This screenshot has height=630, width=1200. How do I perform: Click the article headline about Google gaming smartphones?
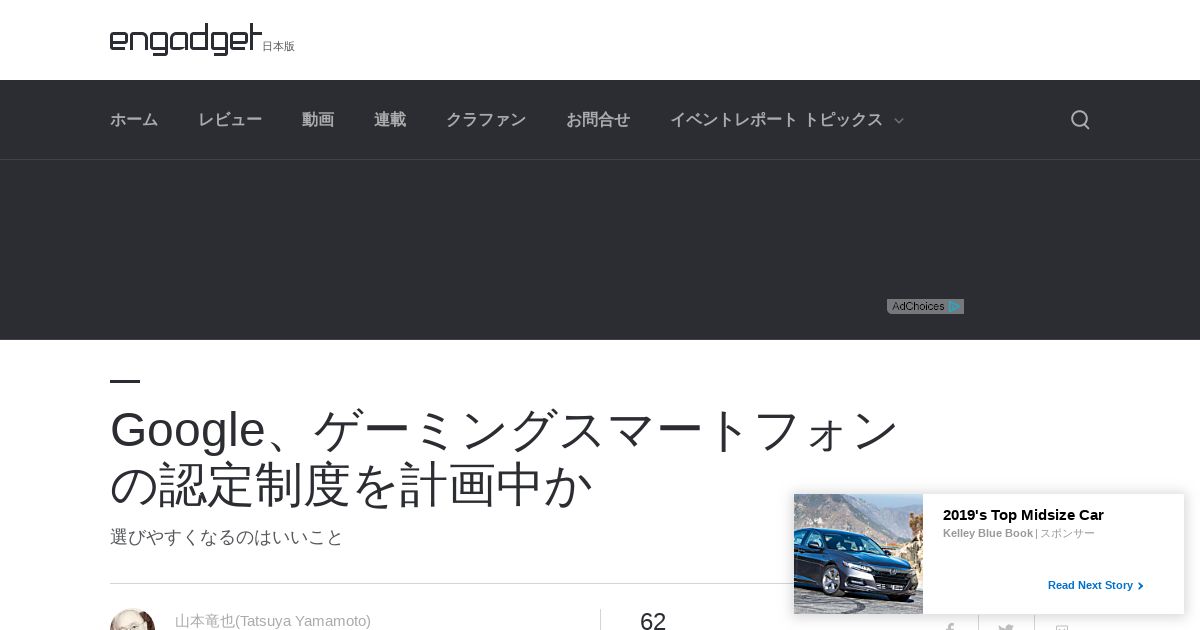click(x=504, y=457)
